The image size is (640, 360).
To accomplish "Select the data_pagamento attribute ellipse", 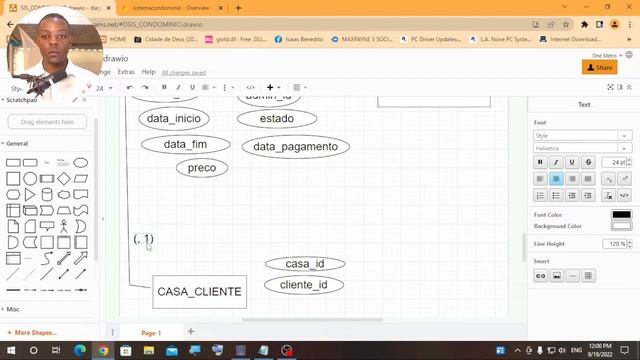I will (296, 147).
